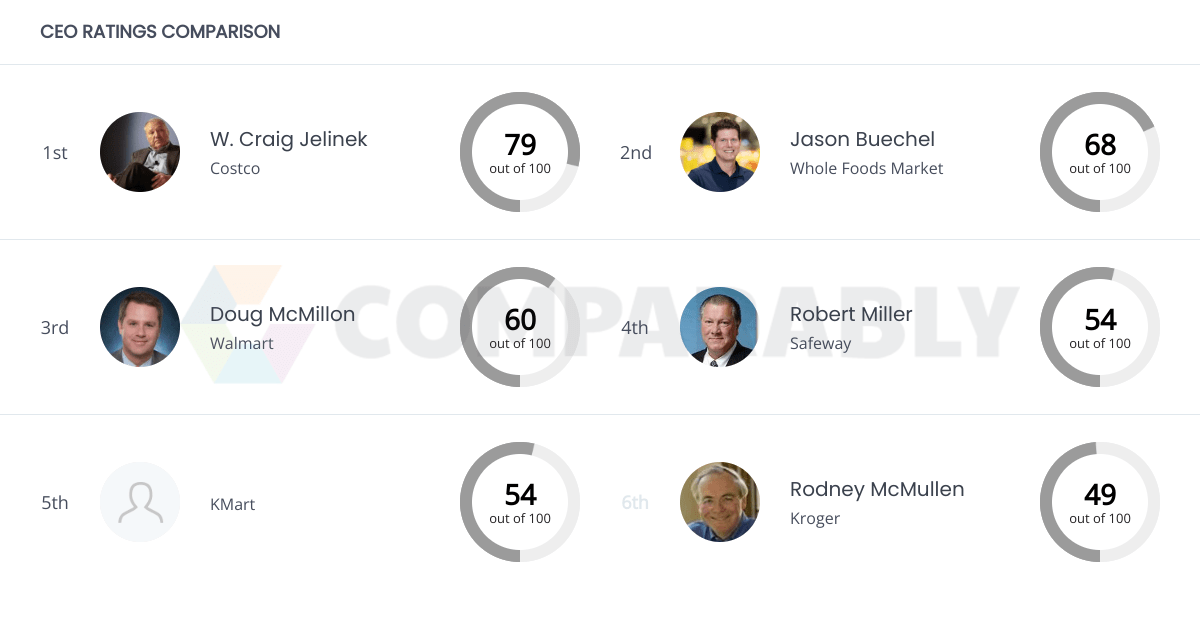Open W. Craig Jelinek's CEO profile link
The height and width of the screenshot is (630, 1200).
click(x=288, y=139)
